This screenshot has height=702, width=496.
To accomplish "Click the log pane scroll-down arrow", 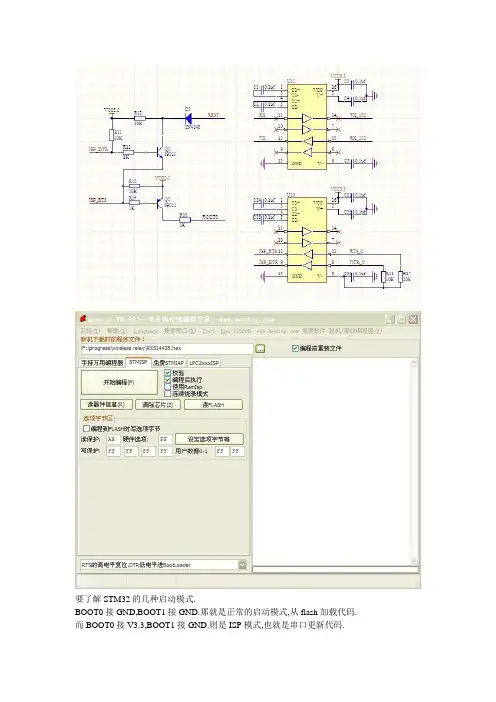I will point(414,561).
